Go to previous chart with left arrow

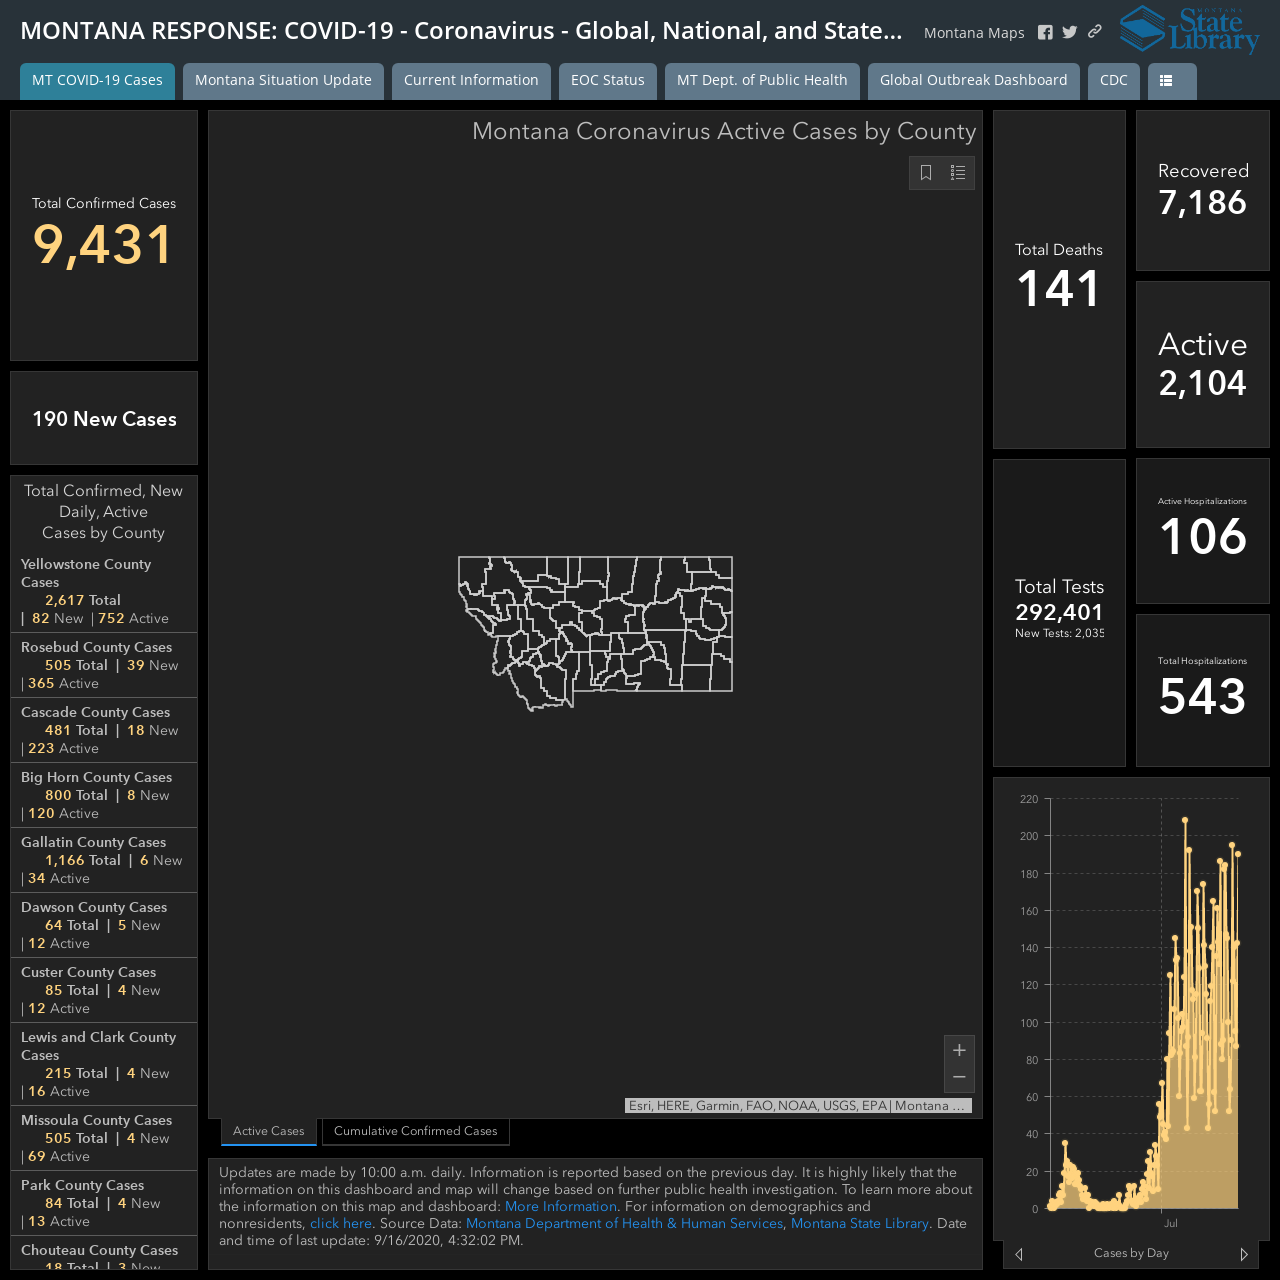click(1019, 1254)
